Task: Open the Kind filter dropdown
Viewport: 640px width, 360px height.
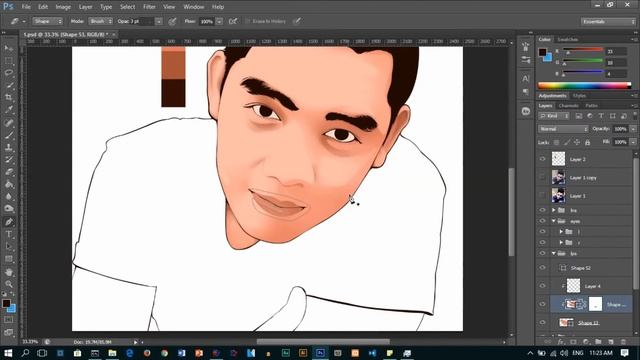Action: point(554,116)
